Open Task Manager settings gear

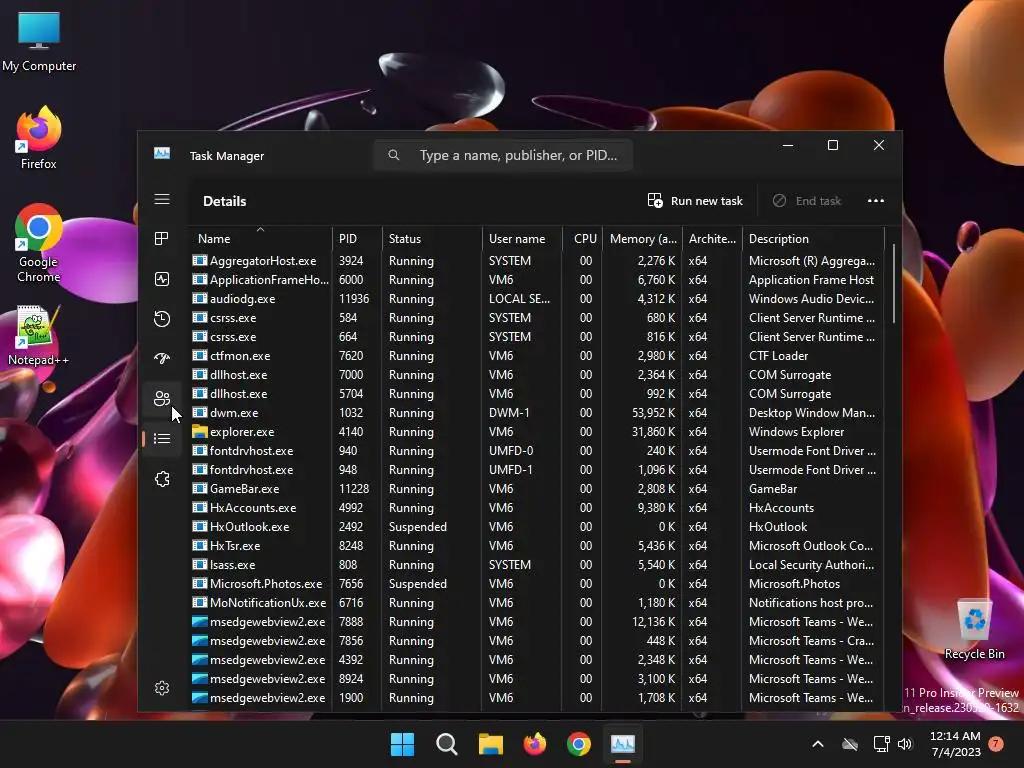[162, 688]
